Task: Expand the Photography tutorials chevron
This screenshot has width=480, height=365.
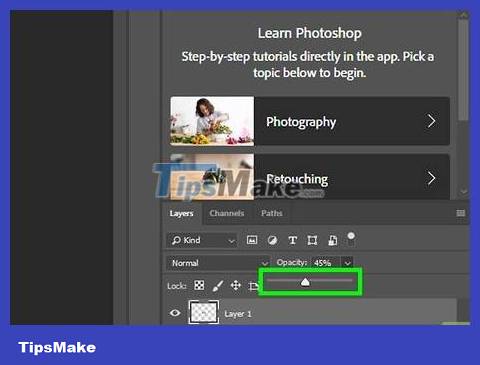Action: pyautogui.click(x=431, y=121)
